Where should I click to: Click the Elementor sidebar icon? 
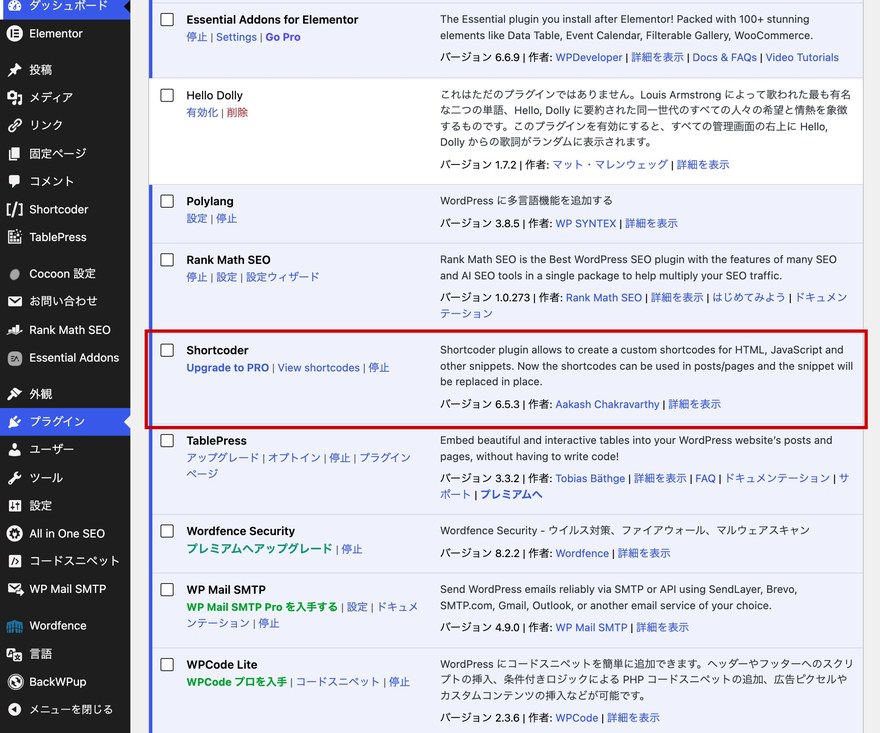pyautogui.click(x=15, y=34)
